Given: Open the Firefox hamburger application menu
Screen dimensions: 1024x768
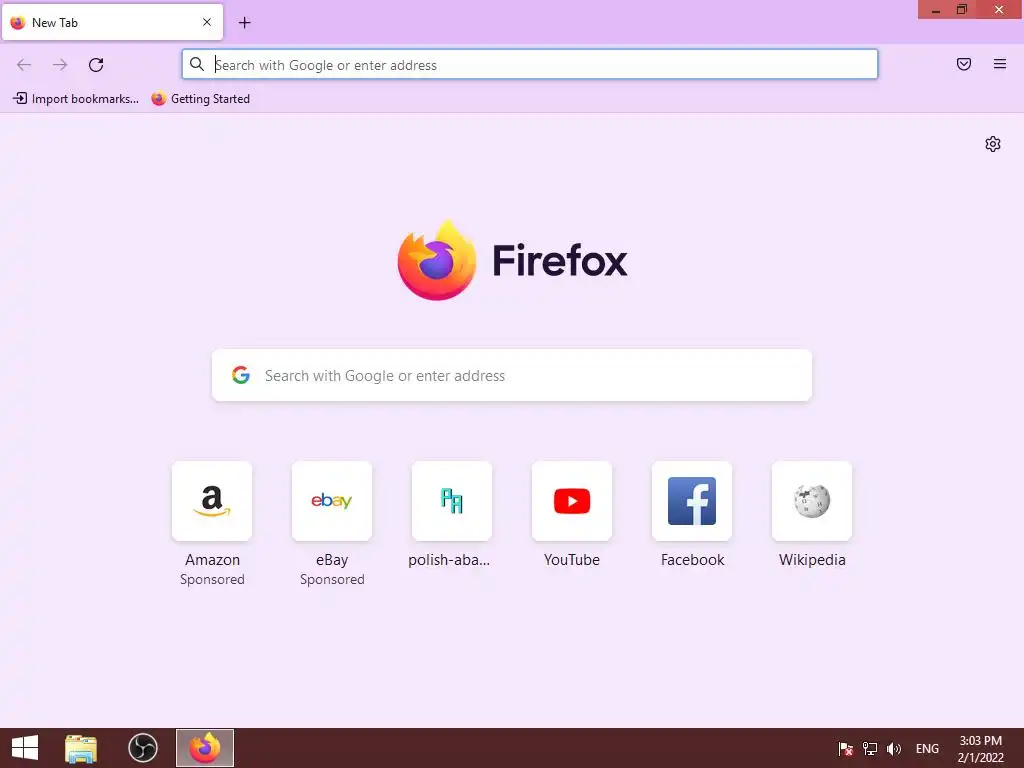Looking at the screenshot, I should (1000, 64).
